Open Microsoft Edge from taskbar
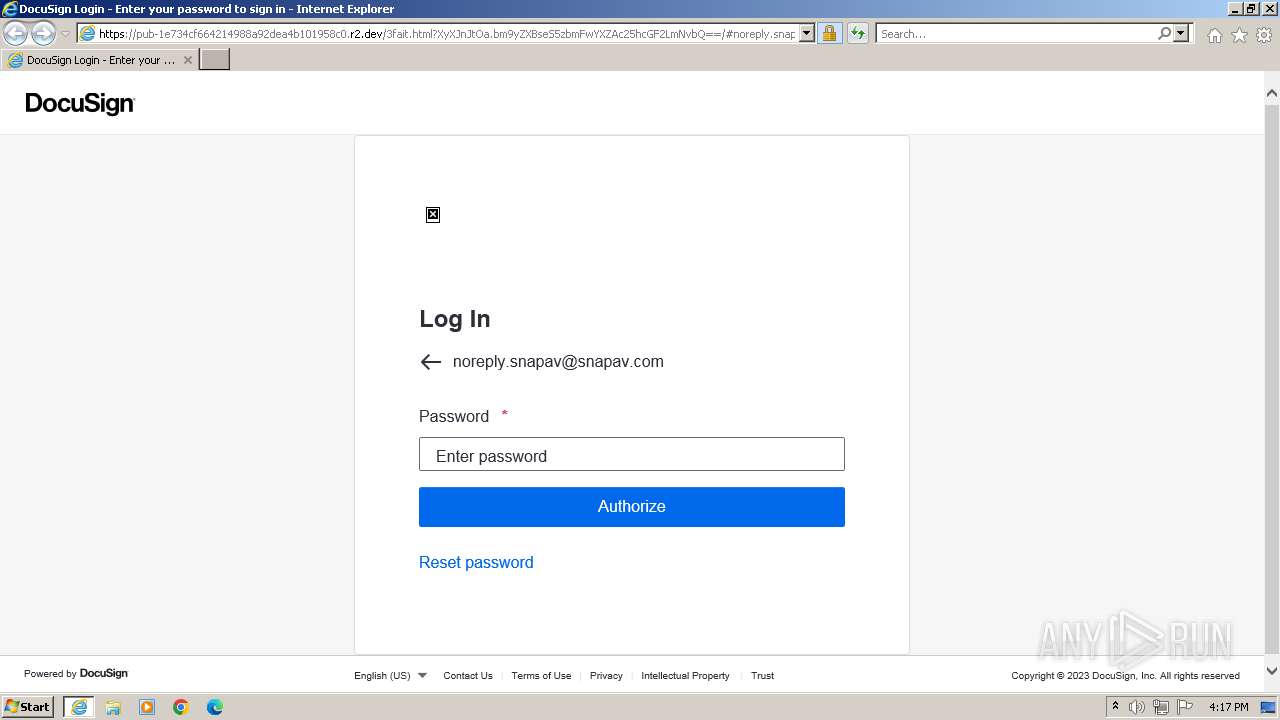The image size is (1280, 720). (215, 707)
